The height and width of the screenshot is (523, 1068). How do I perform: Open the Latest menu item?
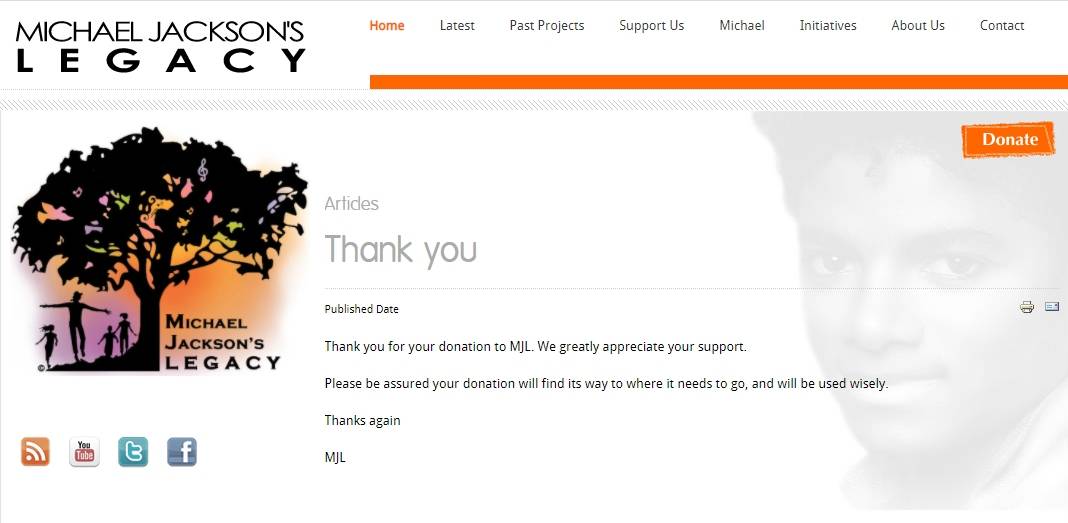pyautogui.click(x=457, y=26)
